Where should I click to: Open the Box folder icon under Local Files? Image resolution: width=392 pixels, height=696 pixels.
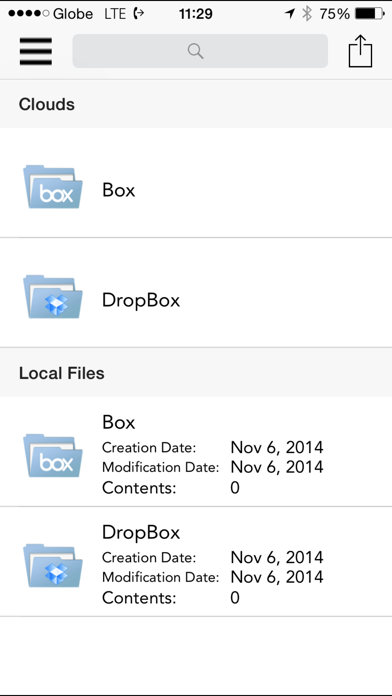[x=53, y=455]
